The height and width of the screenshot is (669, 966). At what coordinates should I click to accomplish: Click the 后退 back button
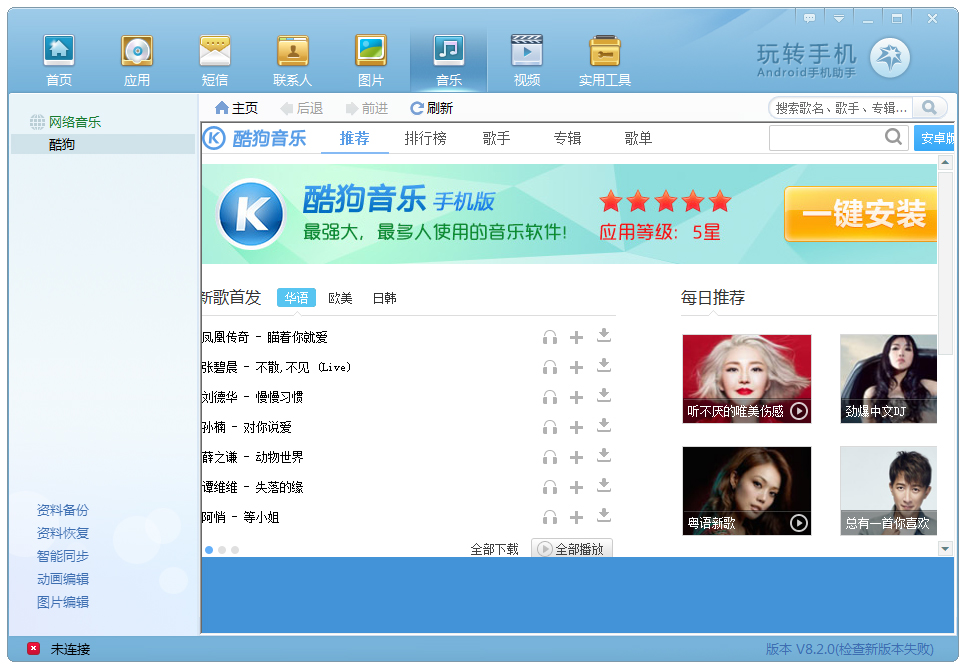(x=301, y=108)
